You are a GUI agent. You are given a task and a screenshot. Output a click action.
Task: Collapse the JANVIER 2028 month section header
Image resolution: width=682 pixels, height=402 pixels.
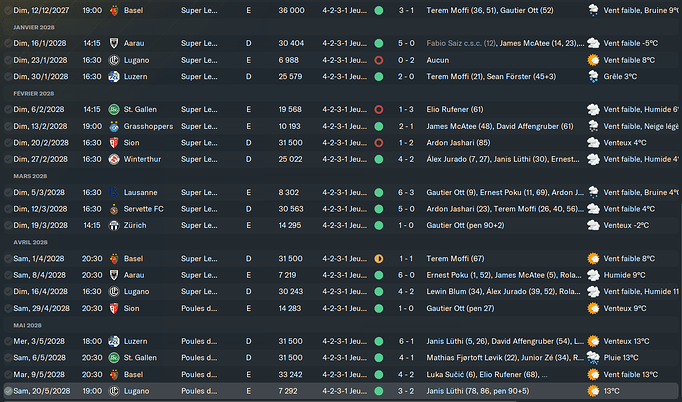(x=33, y=27)
